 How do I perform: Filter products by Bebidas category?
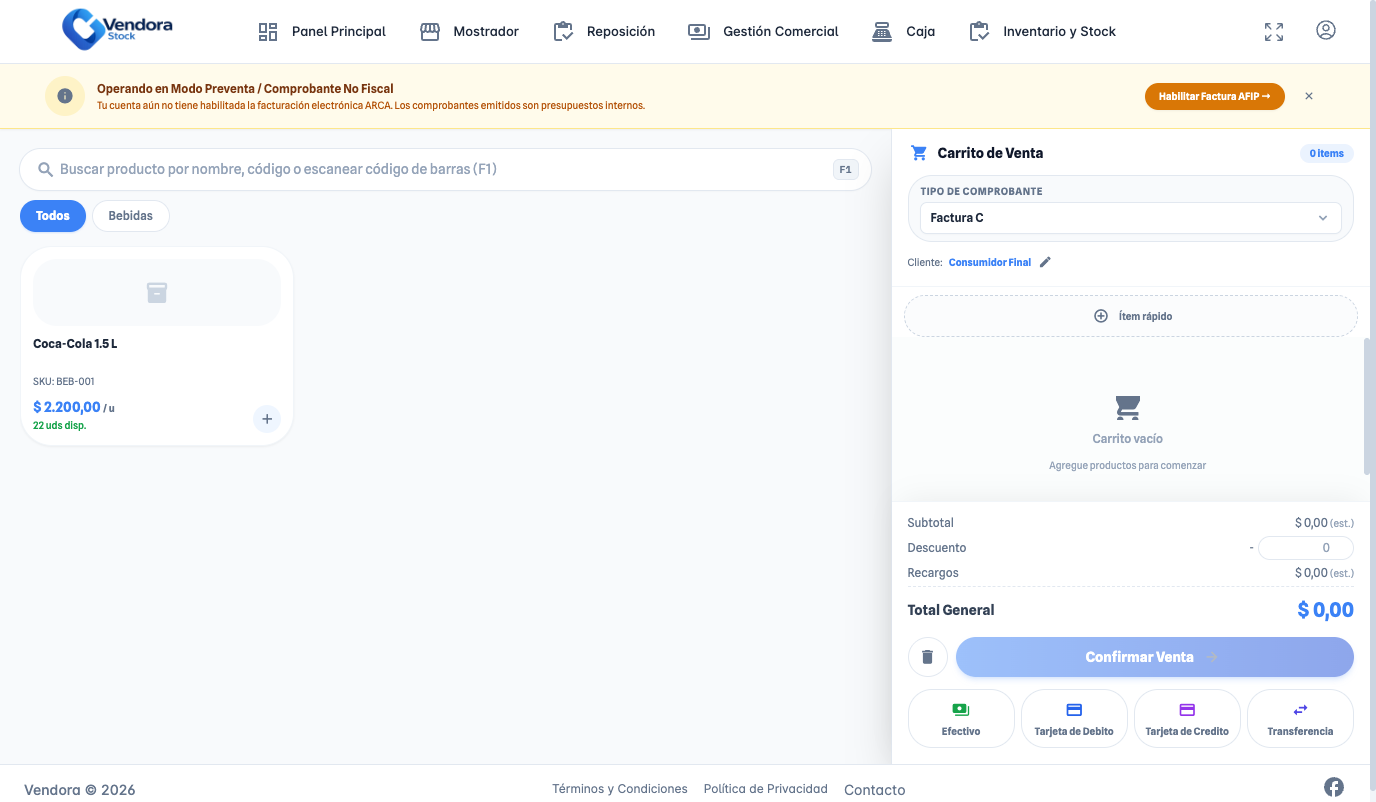click(x=131, y=216)
